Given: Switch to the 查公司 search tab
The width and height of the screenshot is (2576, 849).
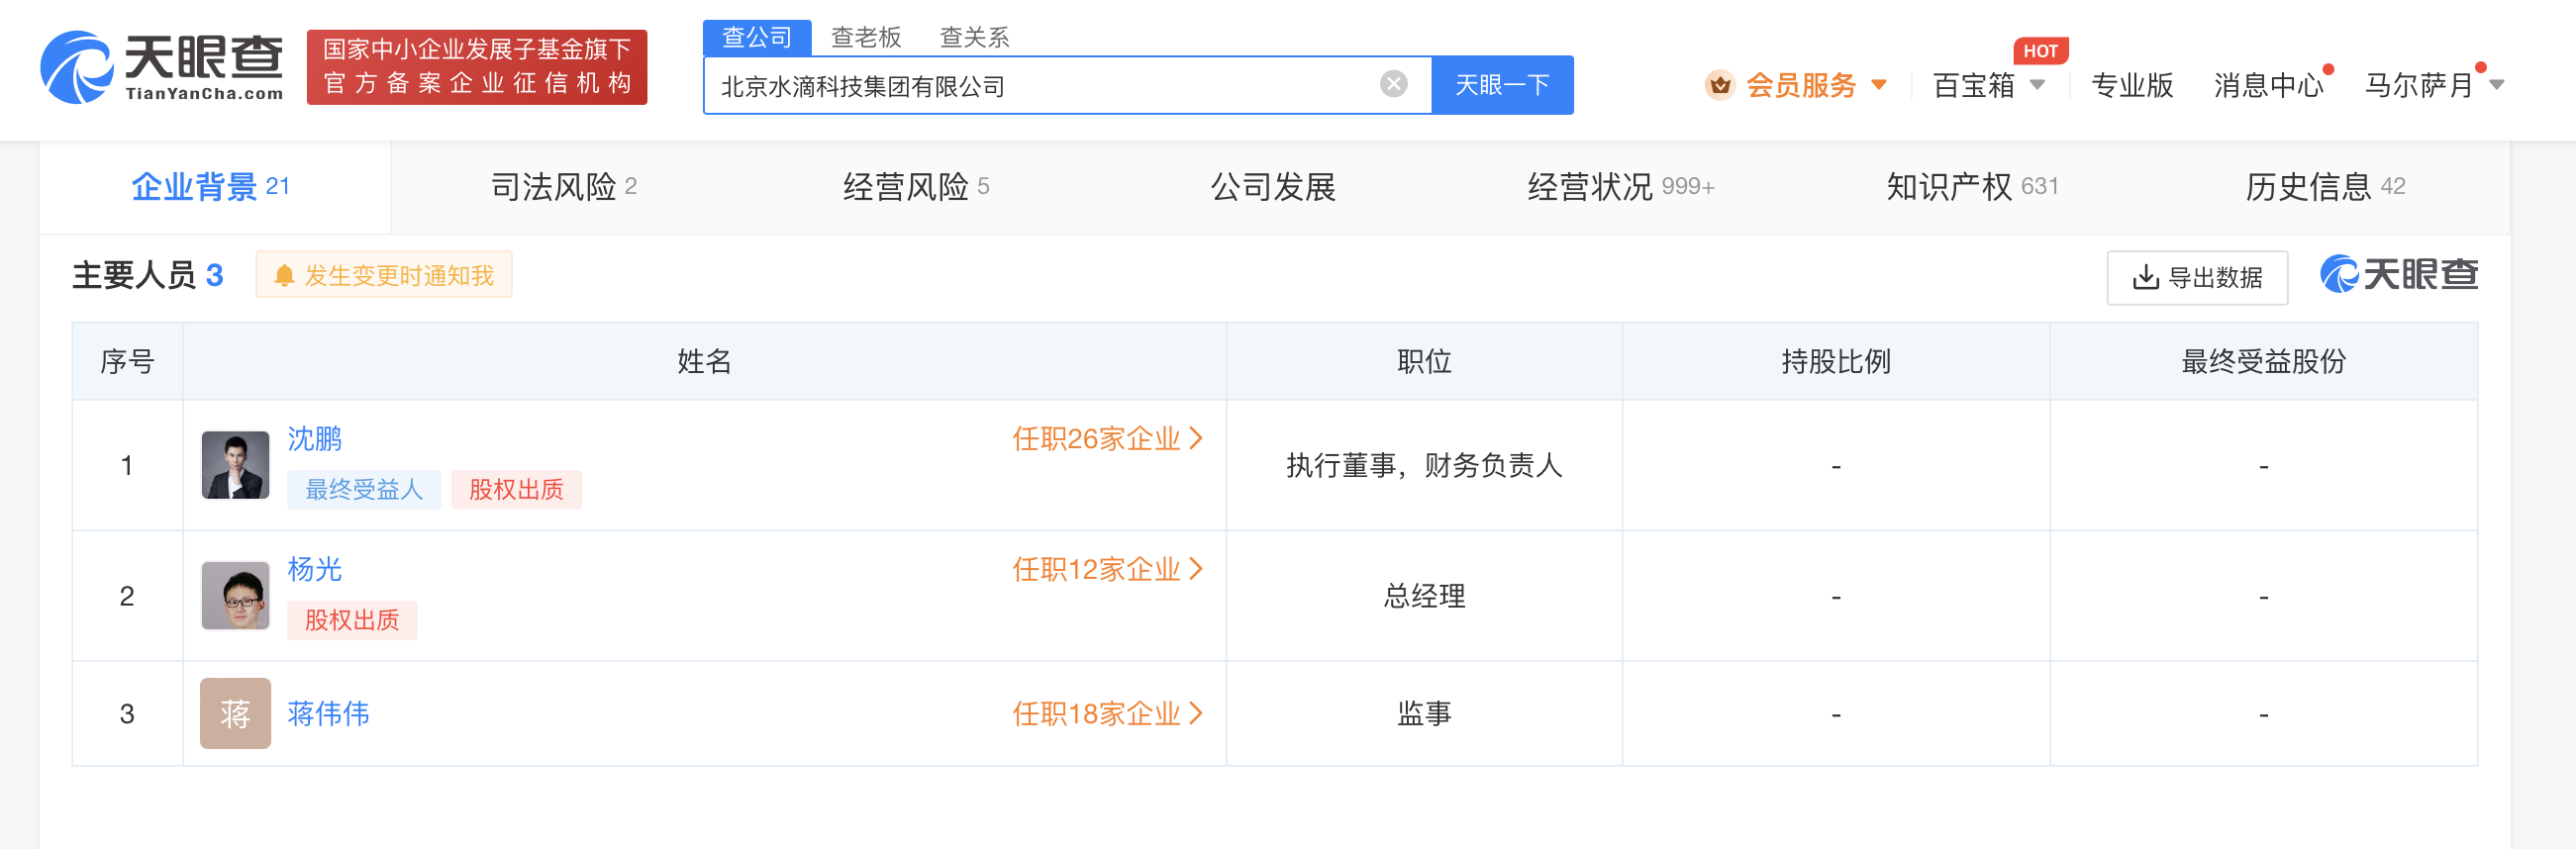Looking at the screenshot, I should pyautogui.click(x=757, y=37).
